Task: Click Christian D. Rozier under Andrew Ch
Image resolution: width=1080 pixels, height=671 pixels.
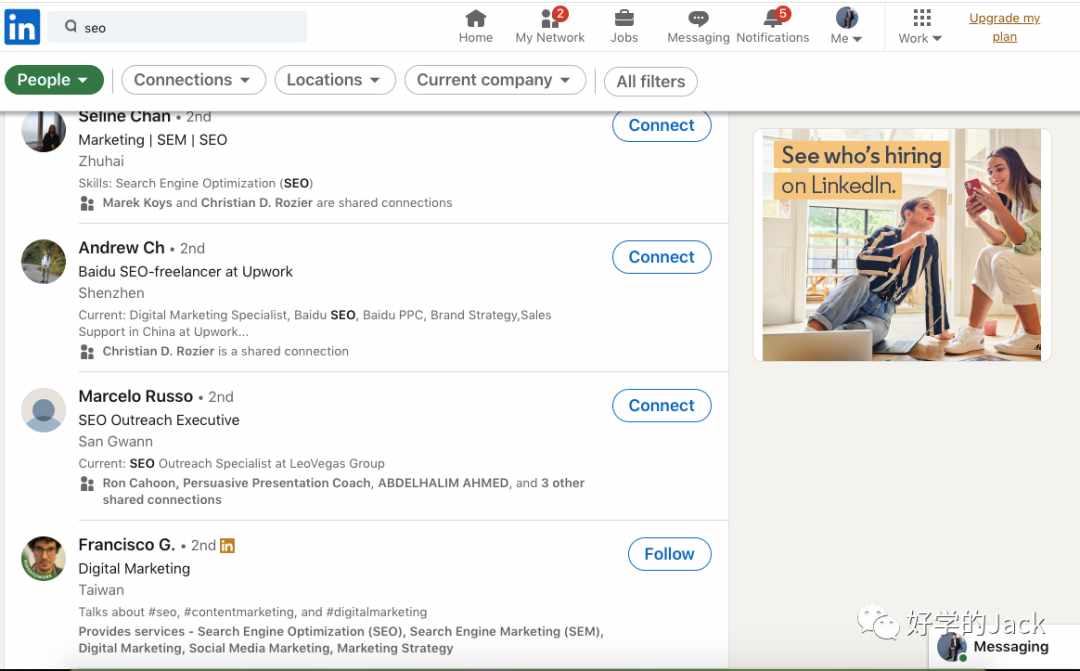Action: pyautogui.click(x=158, y=351)
